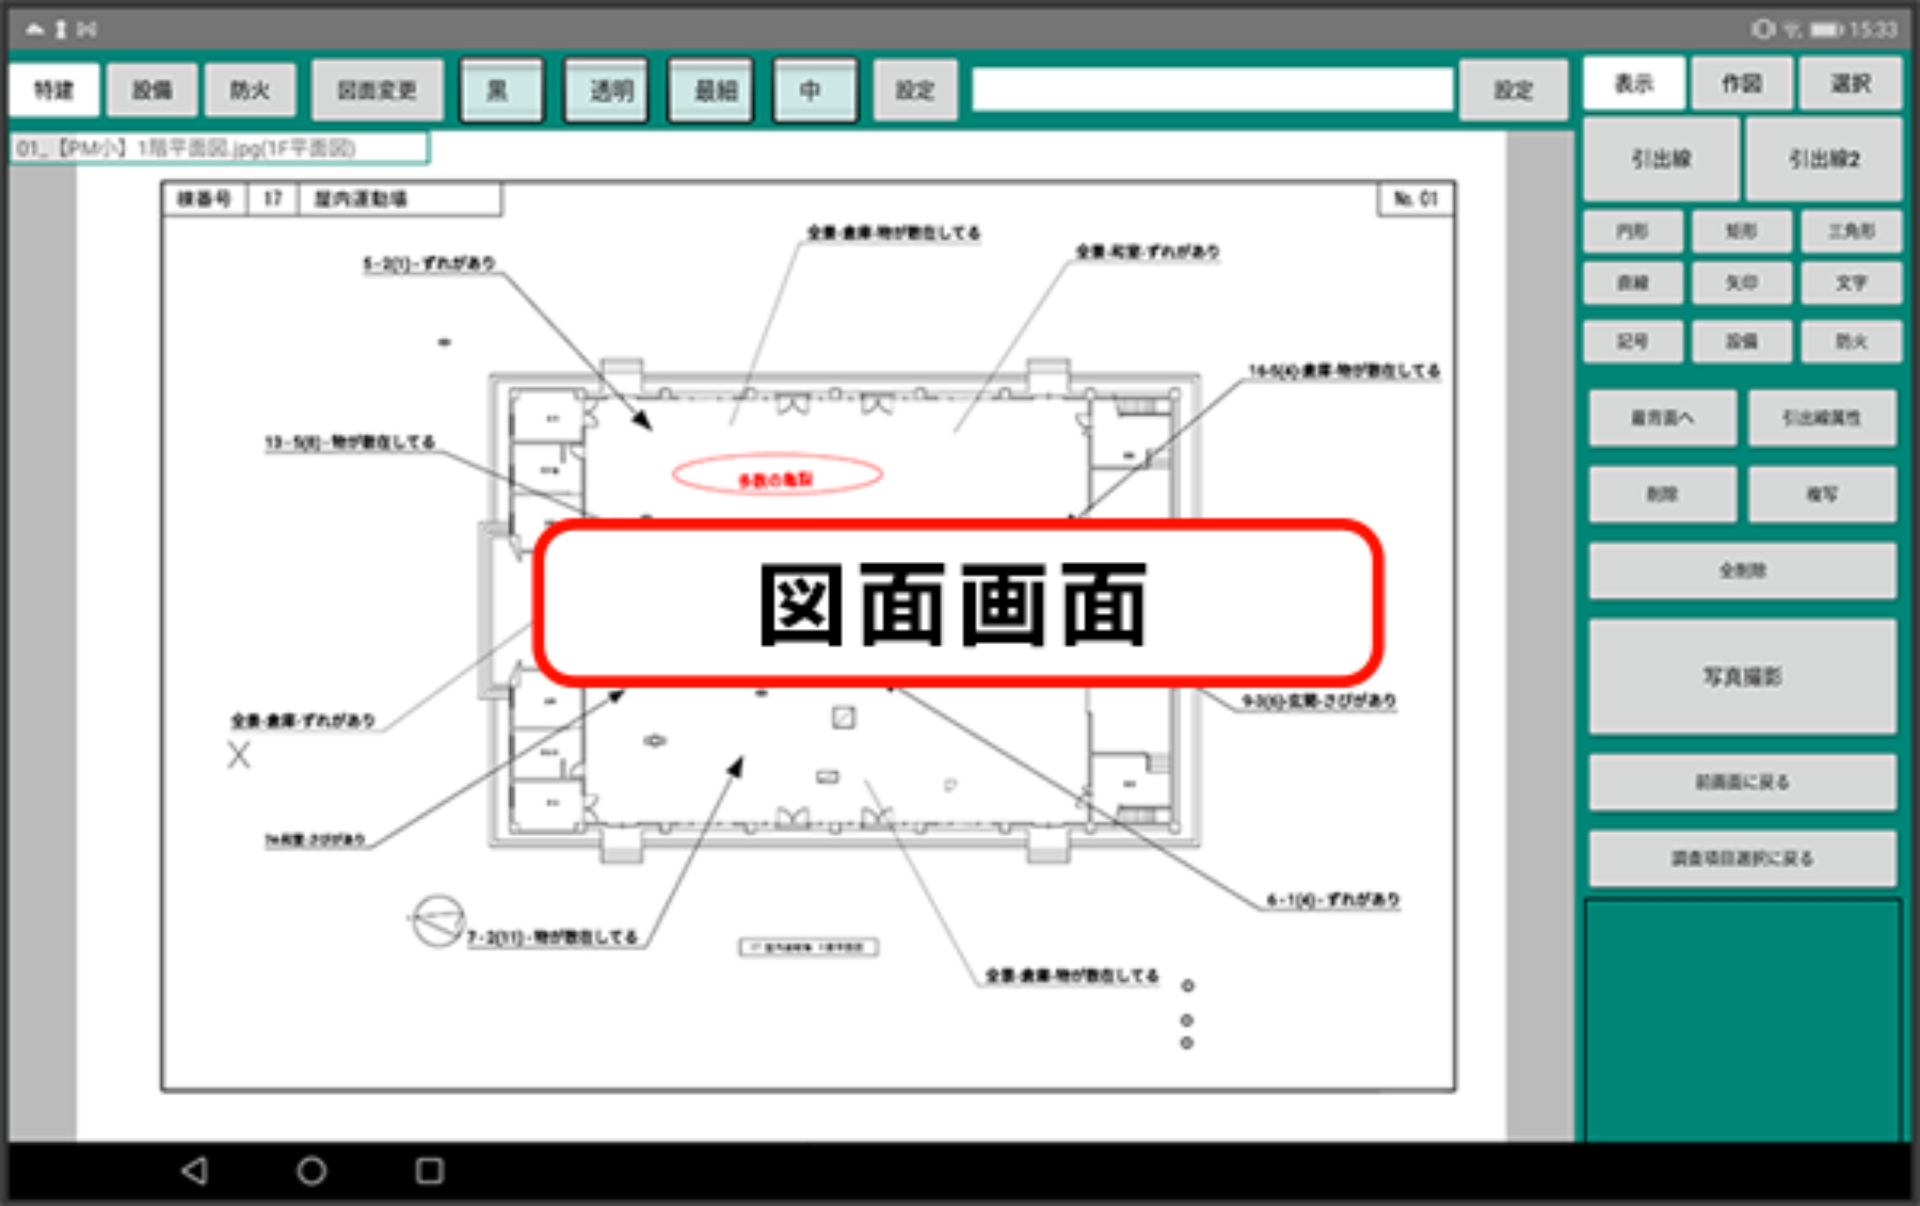The height and width of the screenshot is (1206, 1920).
Task: Open the 最細 line width selector
Action: coord(711,90)
